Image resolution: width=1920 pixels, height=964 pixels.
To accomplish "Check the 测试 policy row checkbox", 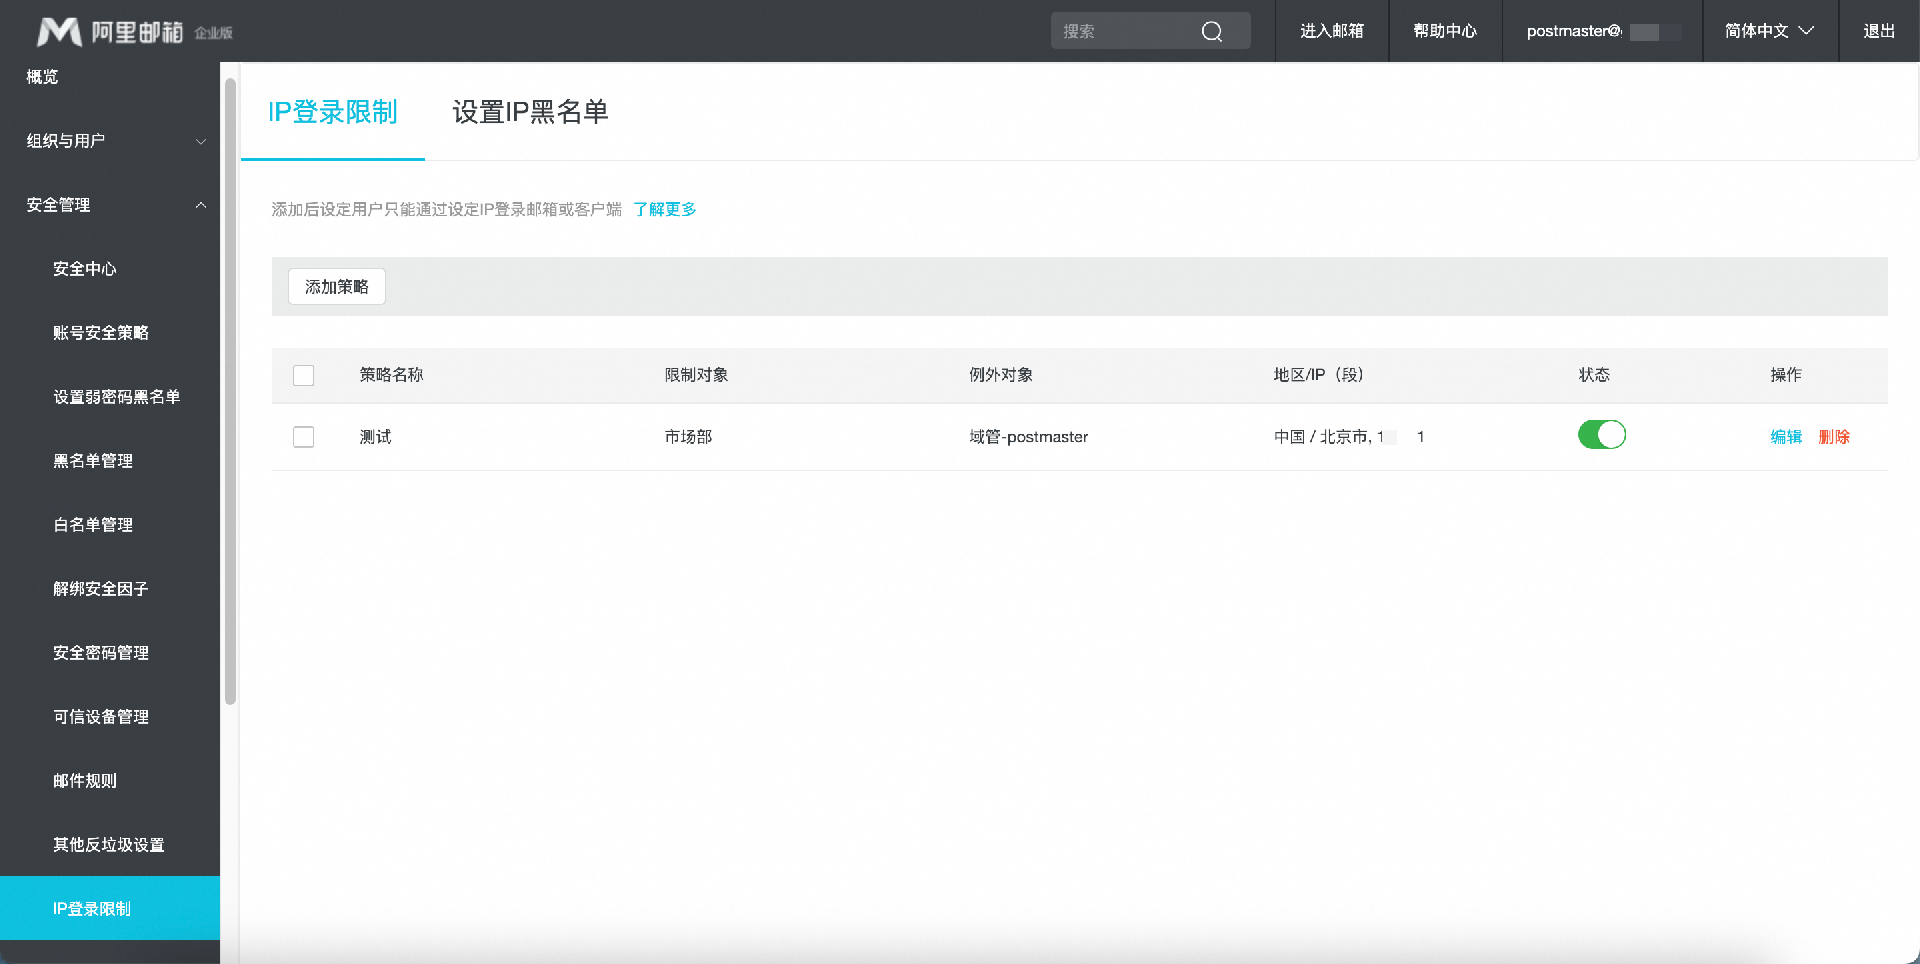I will pyautogui.click(x=304, y=437).
